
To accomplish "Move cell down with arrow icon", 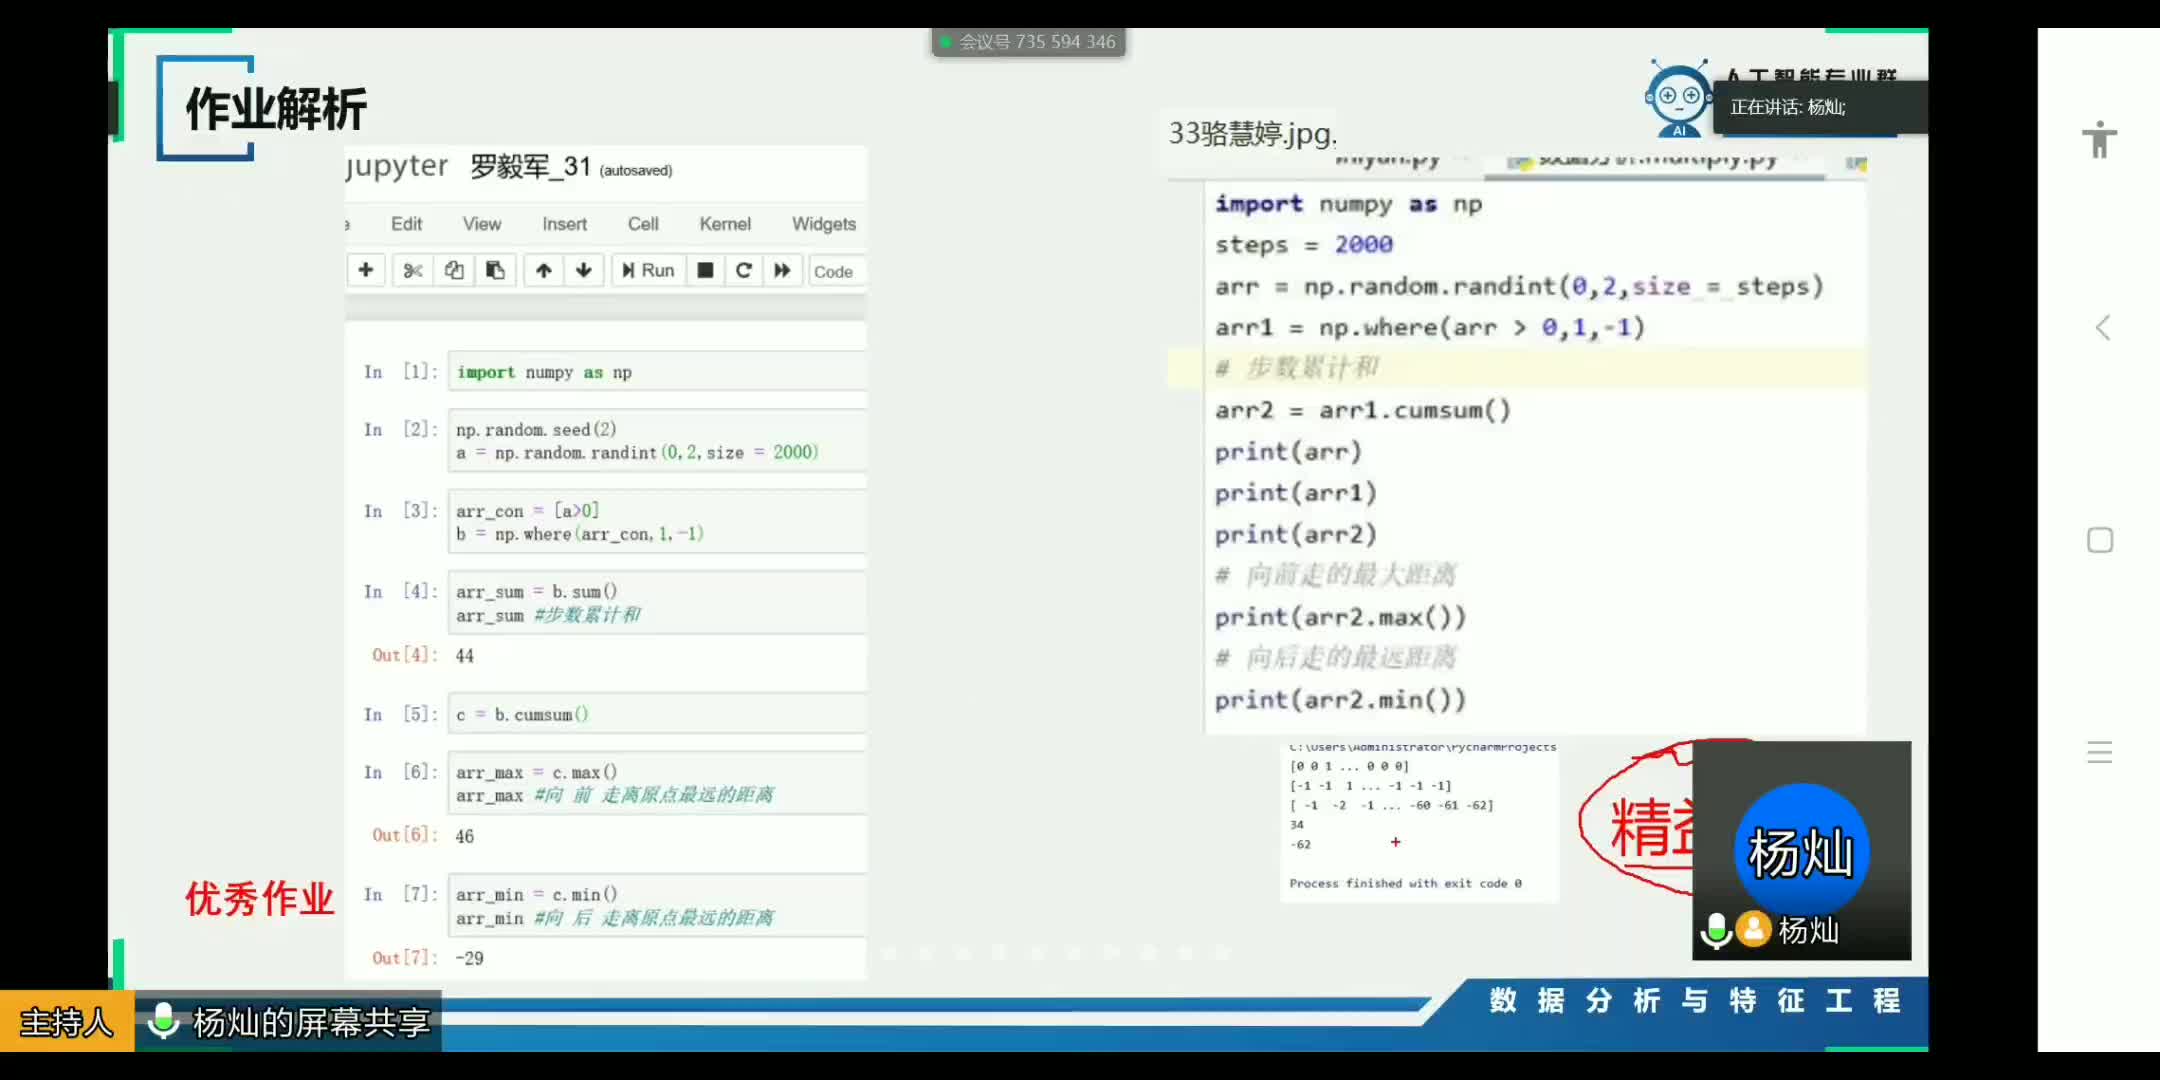I will [584, 270].
